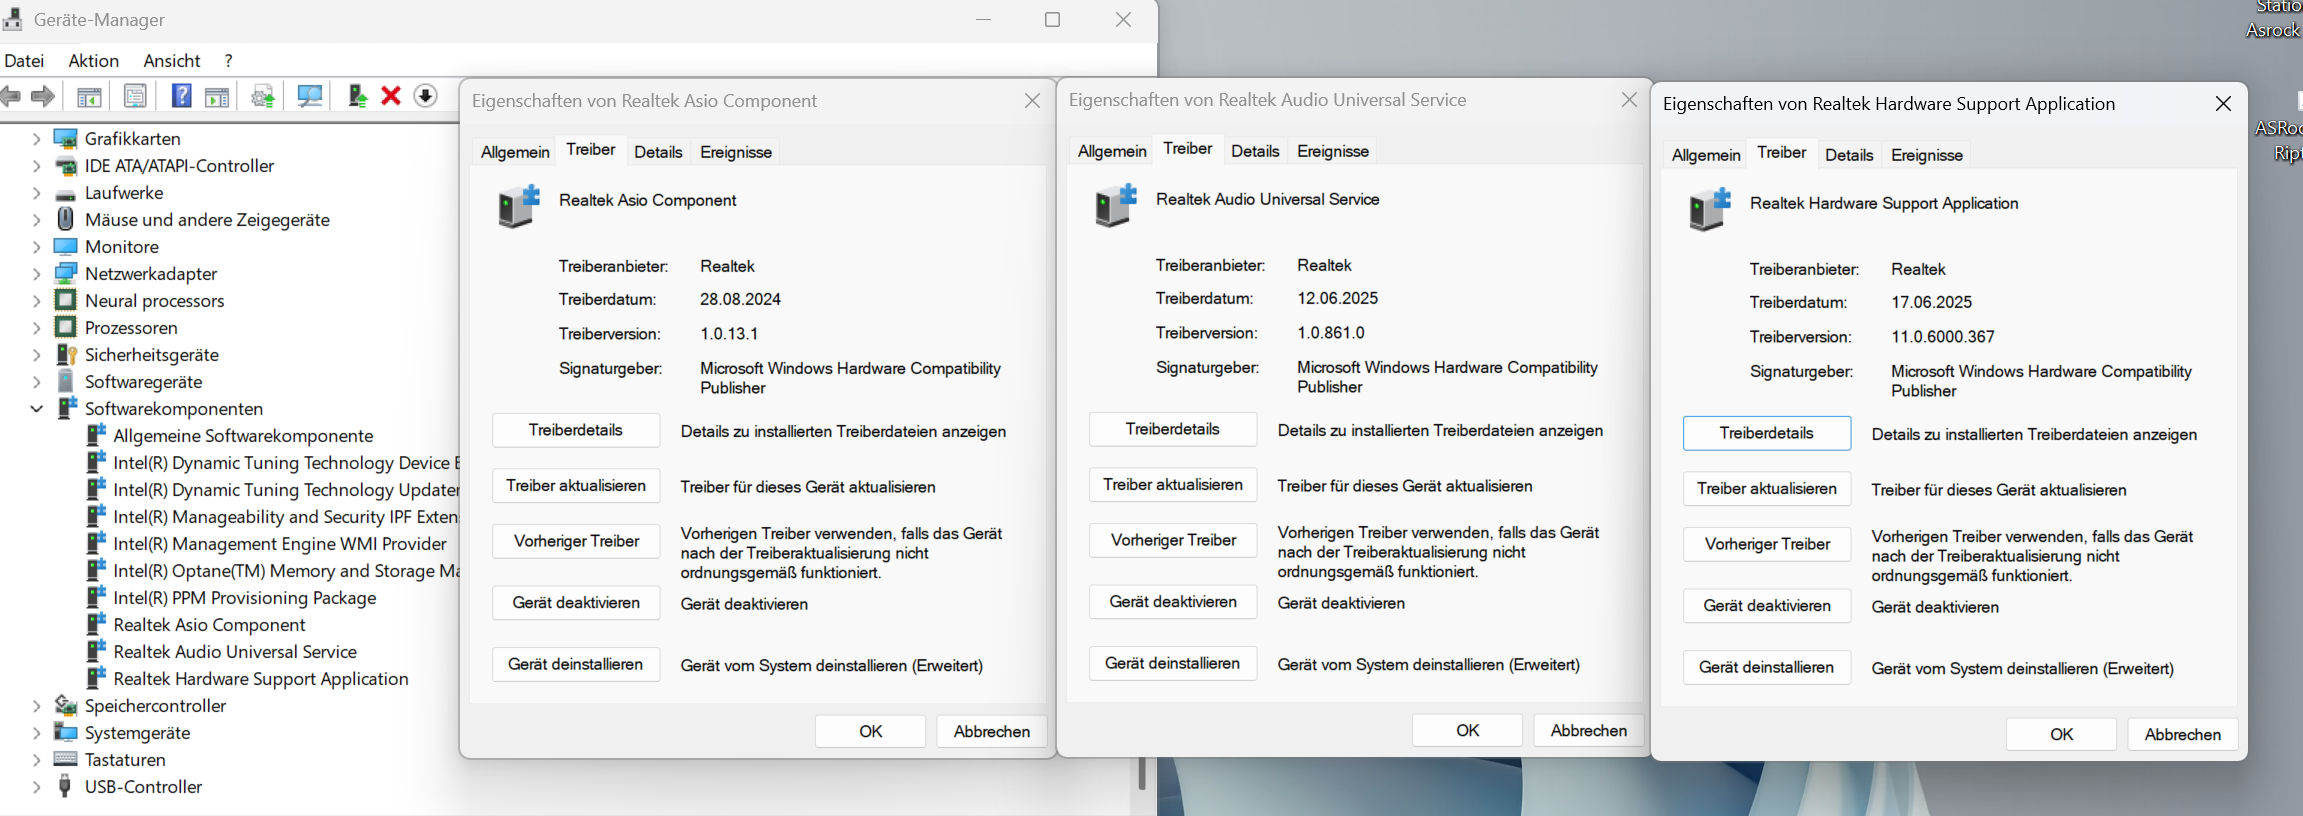Toggle the console tree pane icon
The width and height of the screenshot is (2303, 816).
coord(89,97)
